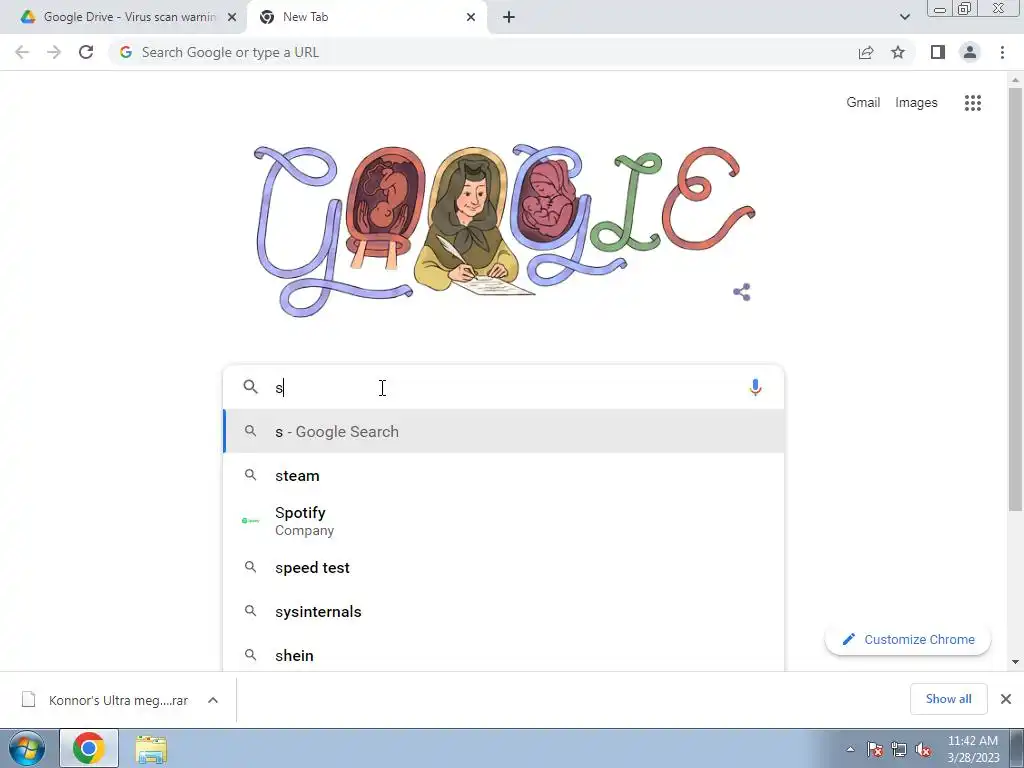Open Gmail link
Screen dimensions: 1024x768
coord(863,103)
